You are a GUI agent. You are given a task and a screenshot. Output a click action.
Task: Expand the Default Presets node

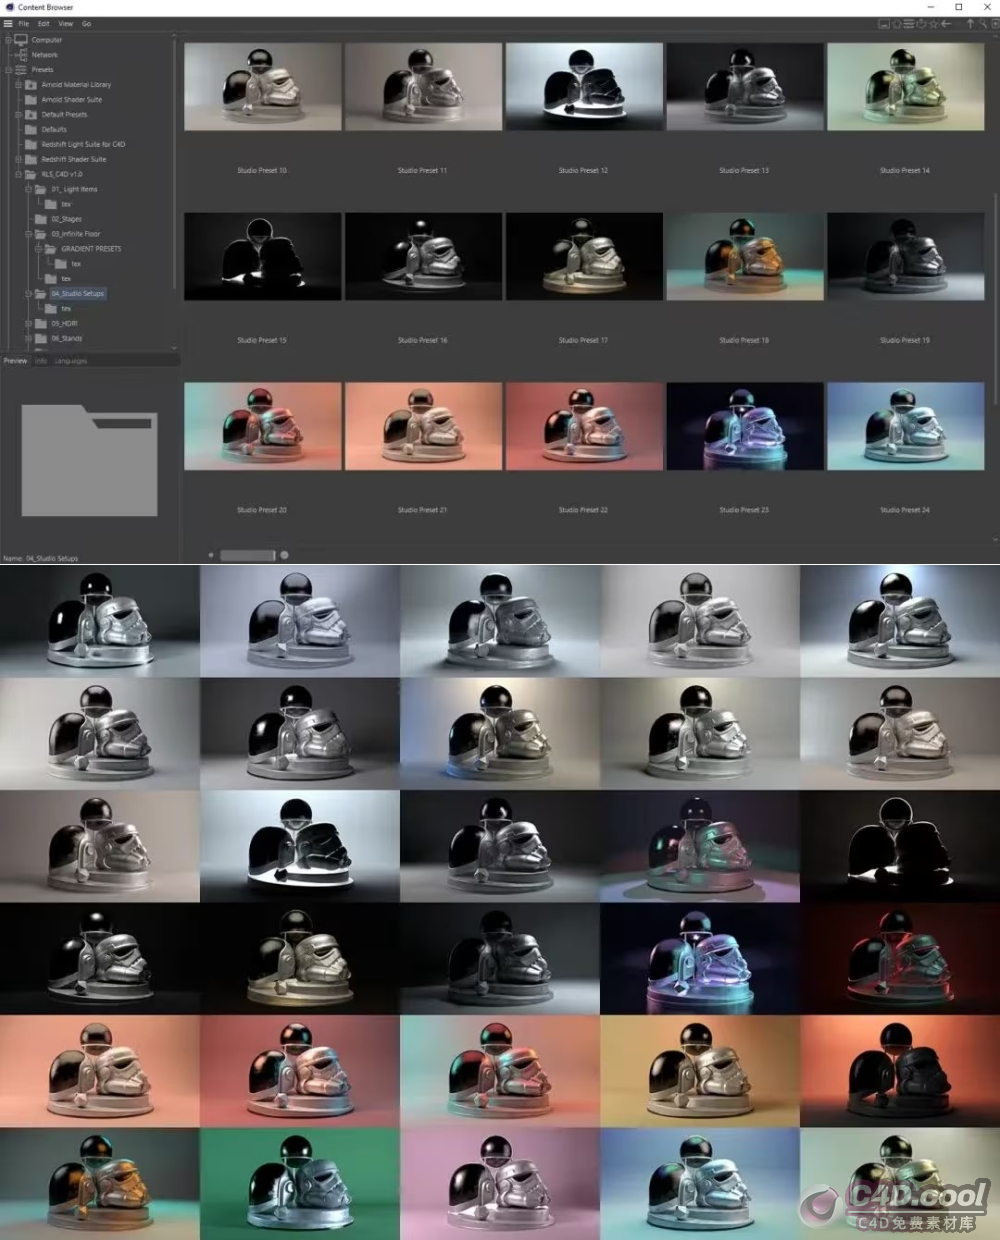[18, 115]
